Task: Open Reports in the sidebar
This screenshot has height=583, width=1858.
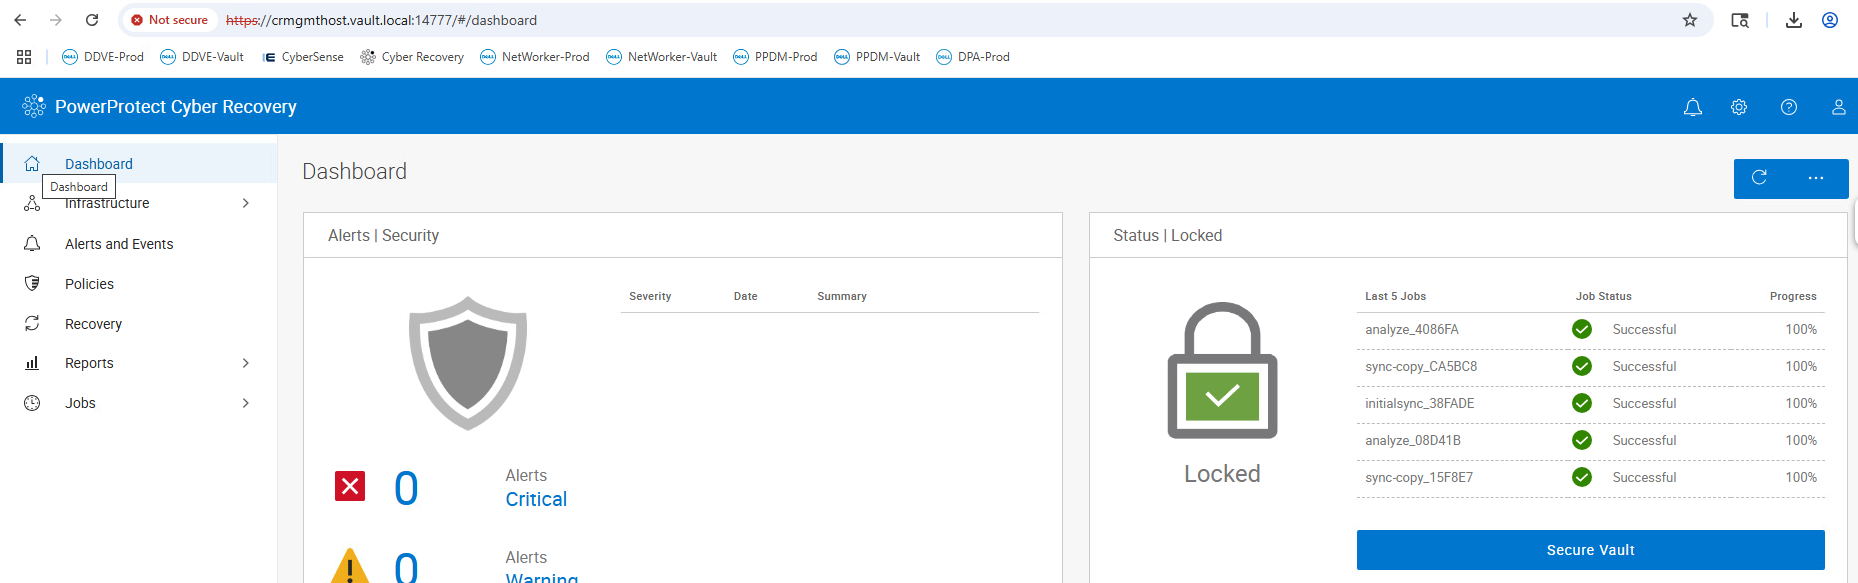Action: click(89, 363)
